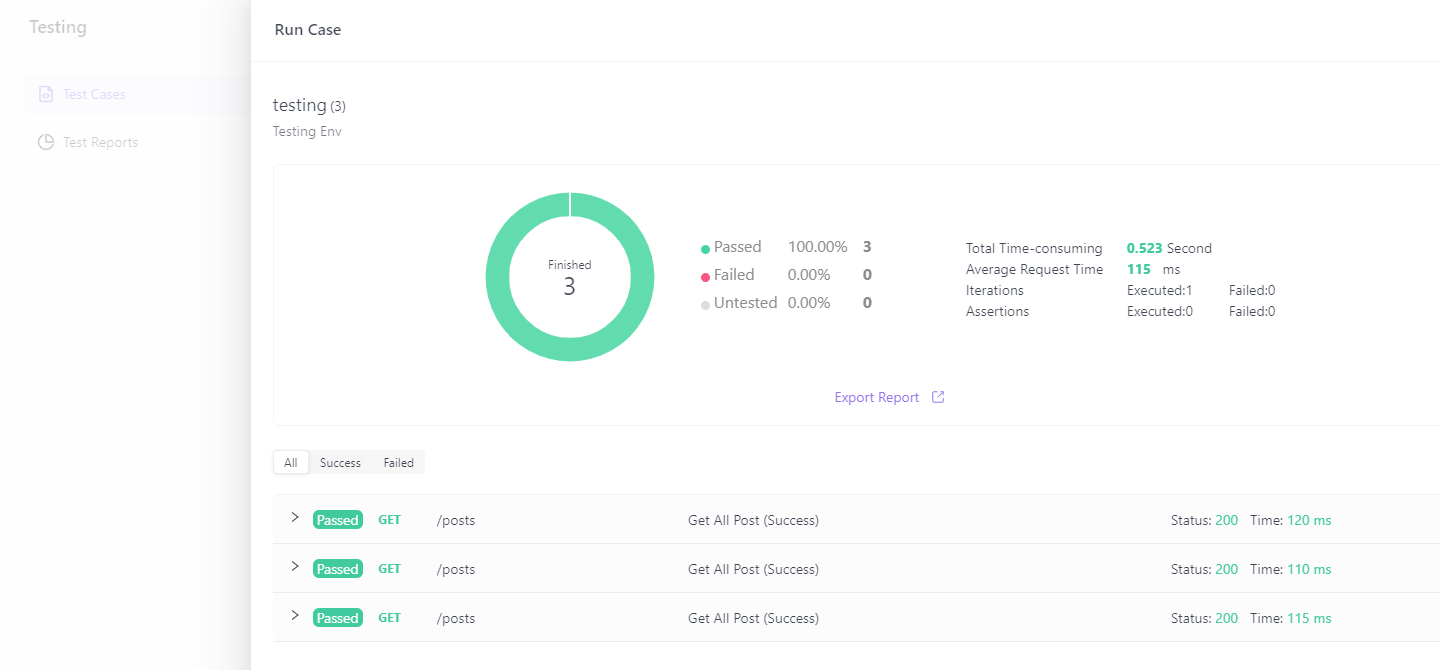Open Test Cases in the sidebar
Screen dimensions: 1440x670
94,94
